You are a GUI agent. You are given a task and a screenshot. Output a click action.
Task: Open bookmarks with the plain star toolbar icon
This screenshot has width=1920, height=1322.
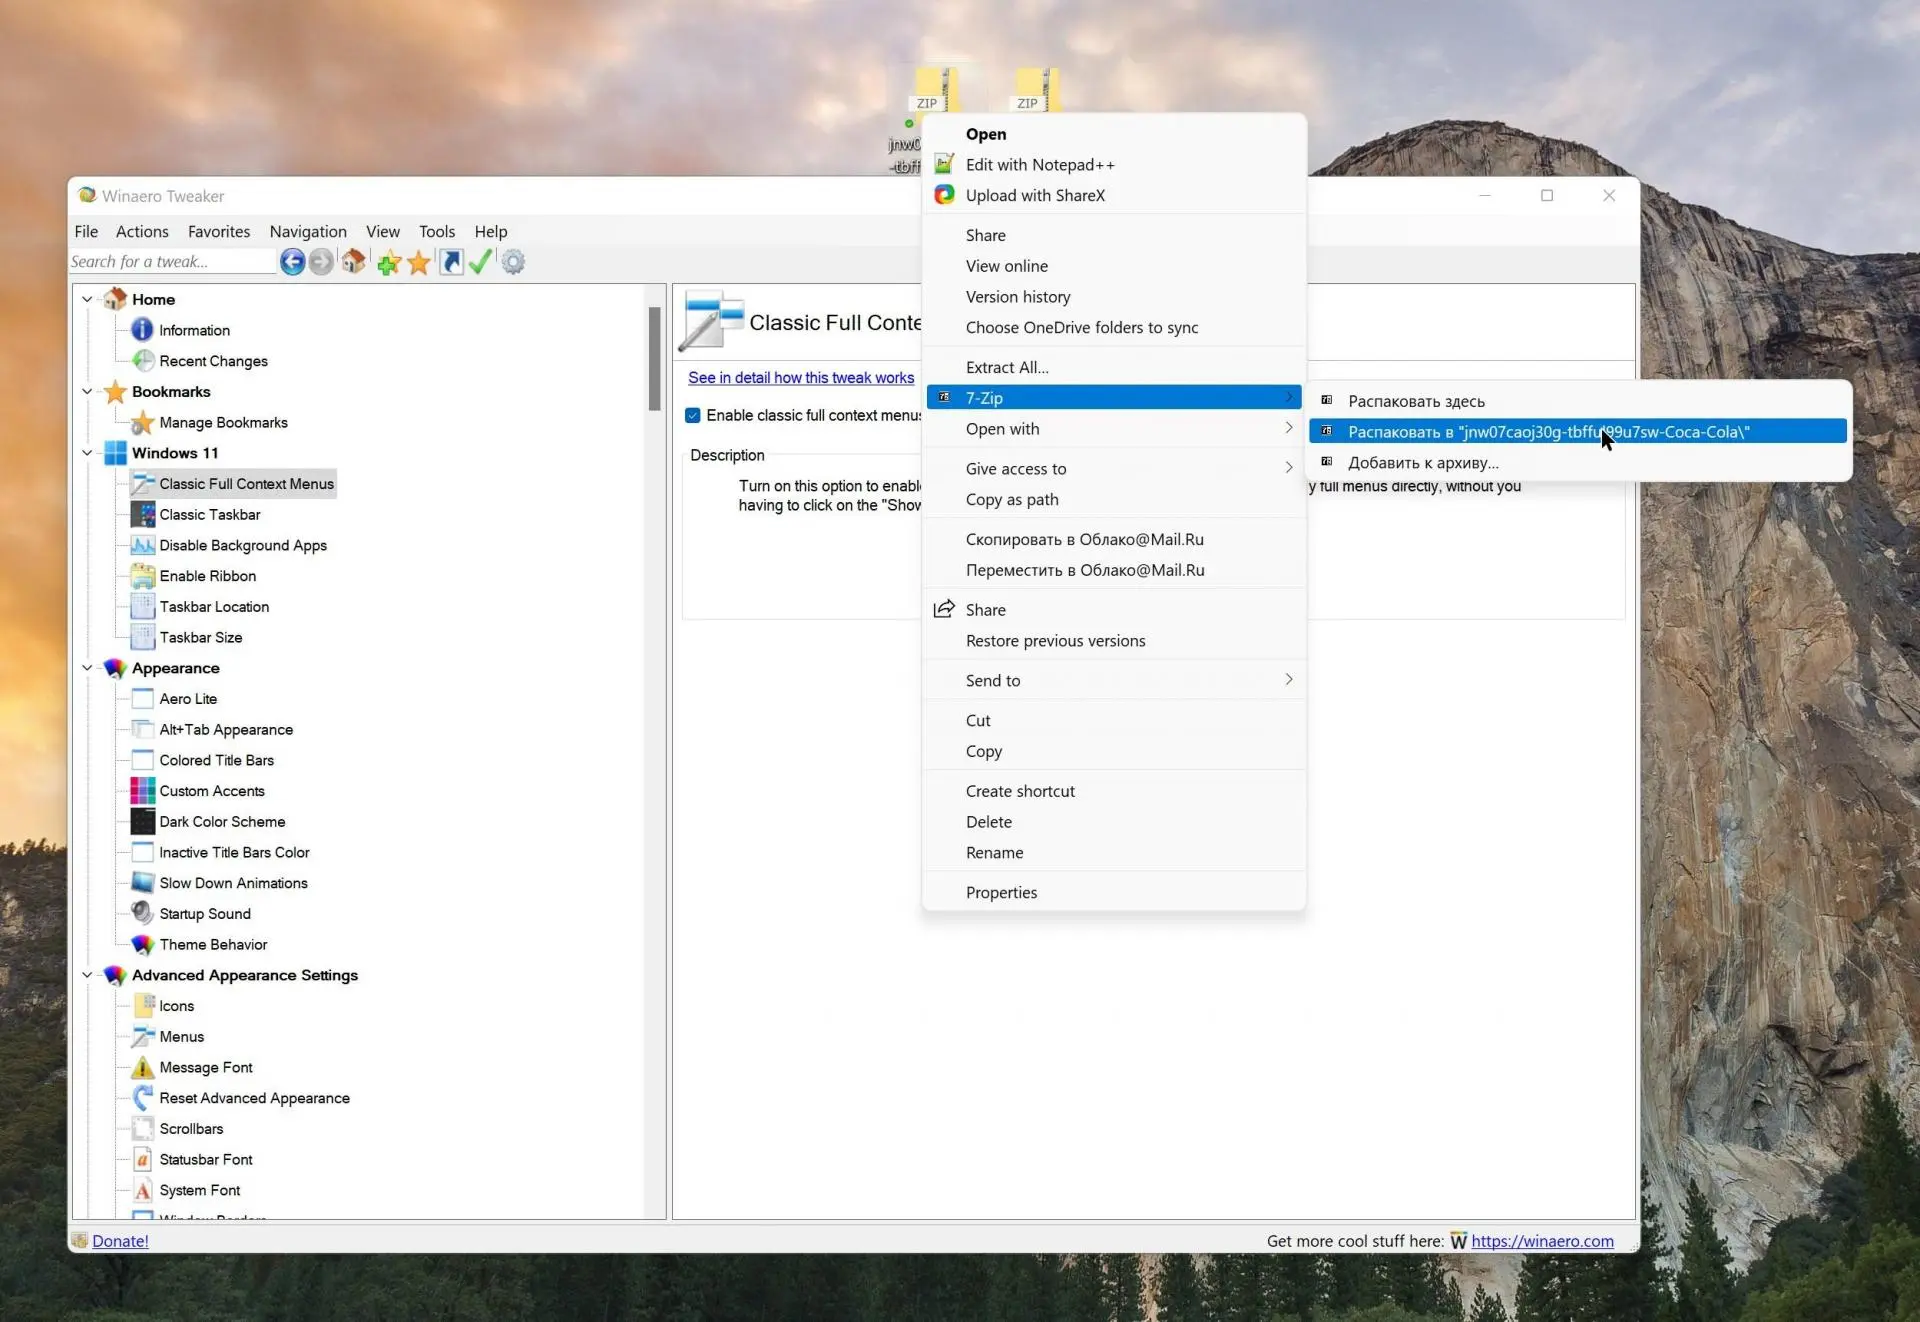[x=419, y=262]
